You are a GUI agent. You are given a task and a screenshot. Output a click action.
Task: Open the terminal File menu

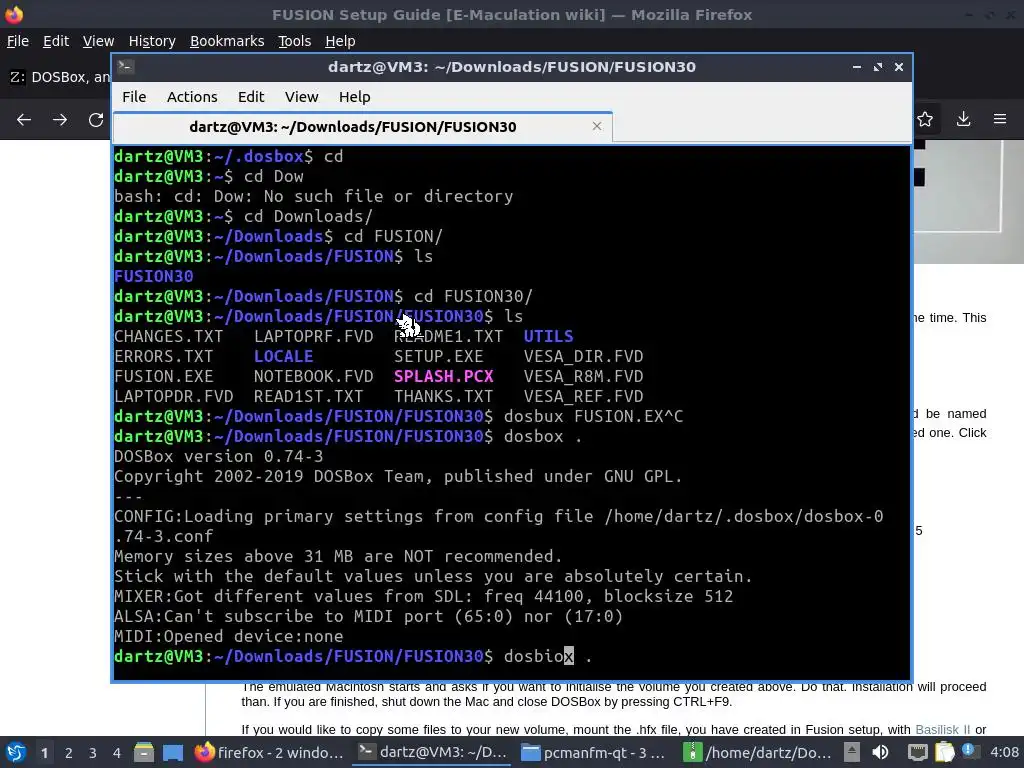pos(134,97)
